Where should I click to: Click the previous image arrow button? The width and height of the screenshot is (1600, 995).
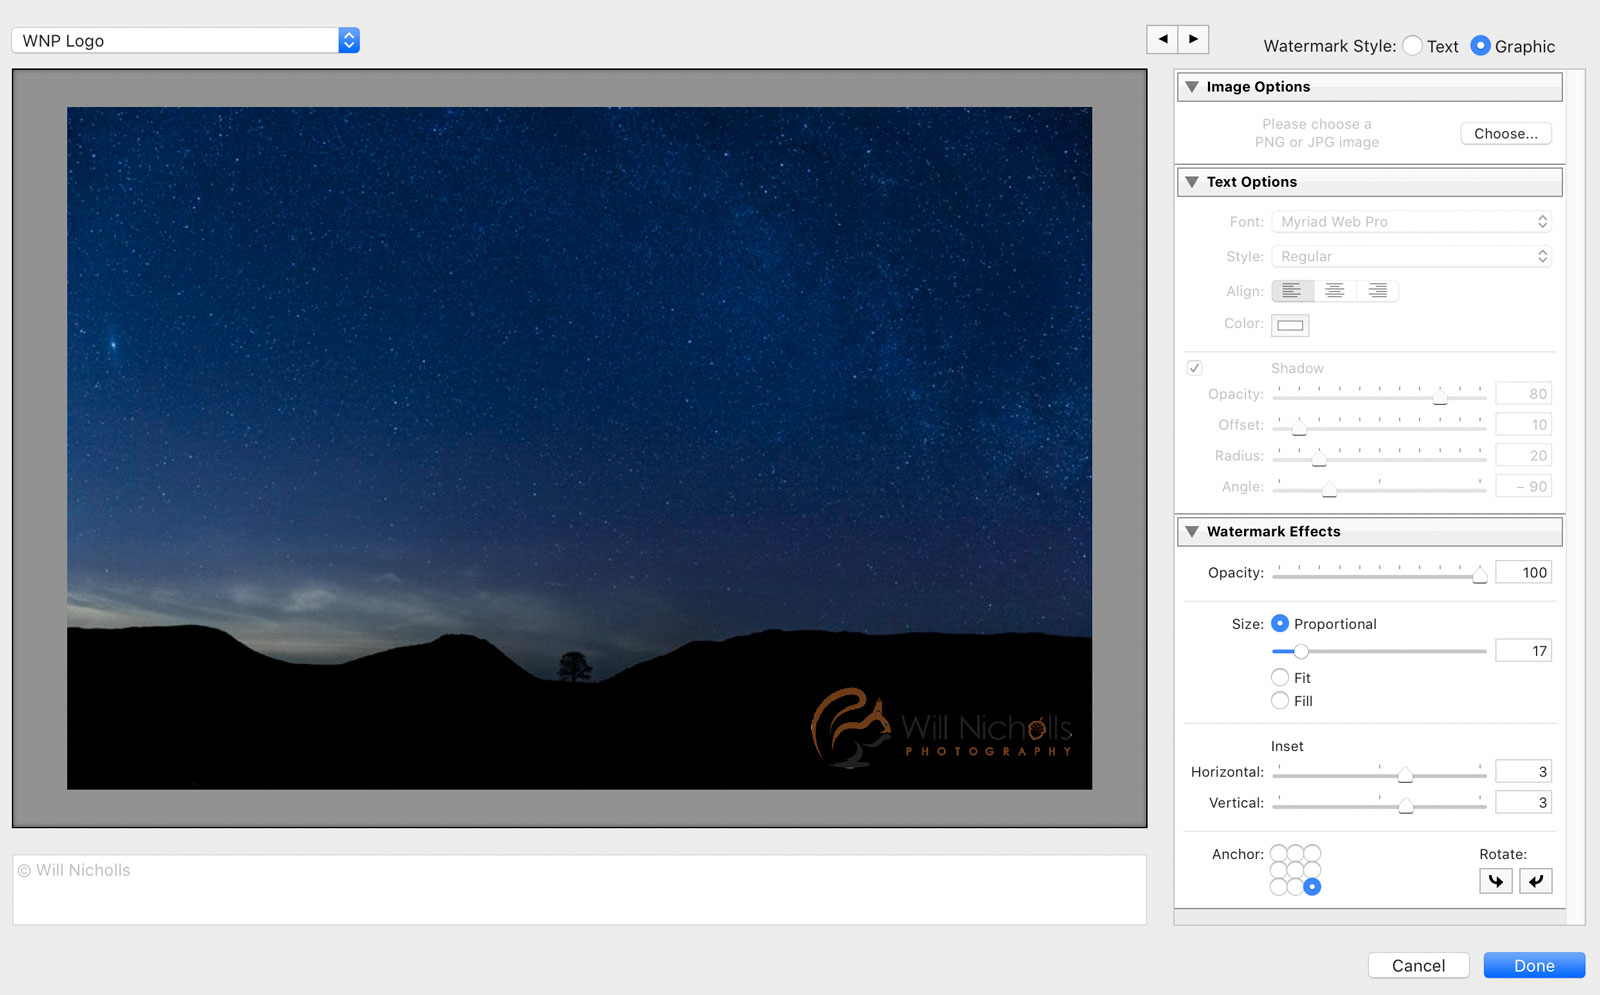pos(1162,39)
